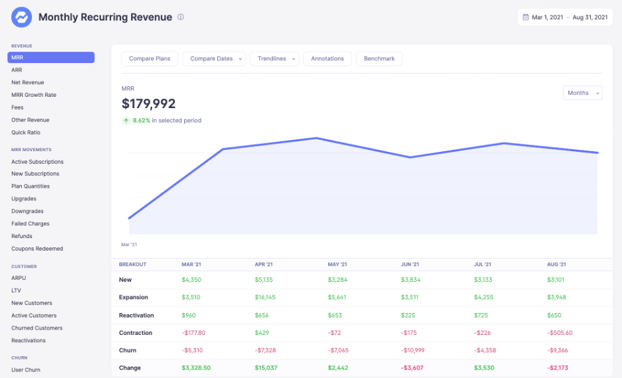Screen dimensions: 622x378
Task: Click the Compare Plans button
Action: [x=150, y=59]
